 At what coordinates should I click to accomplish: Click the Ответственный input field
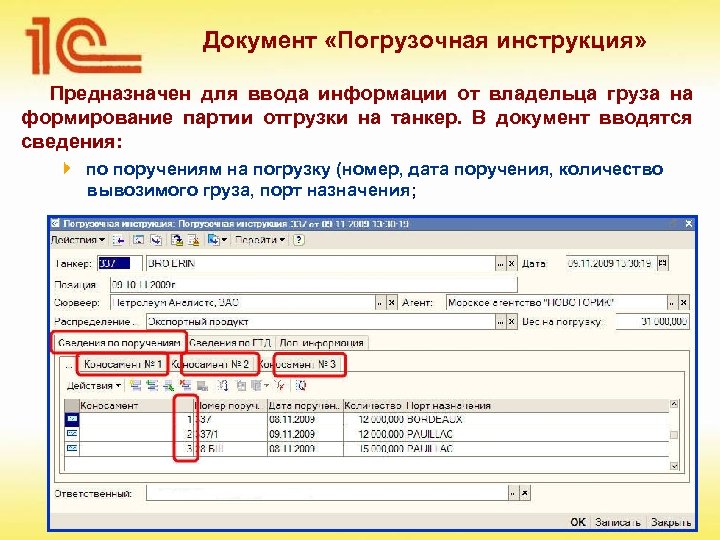327,493
